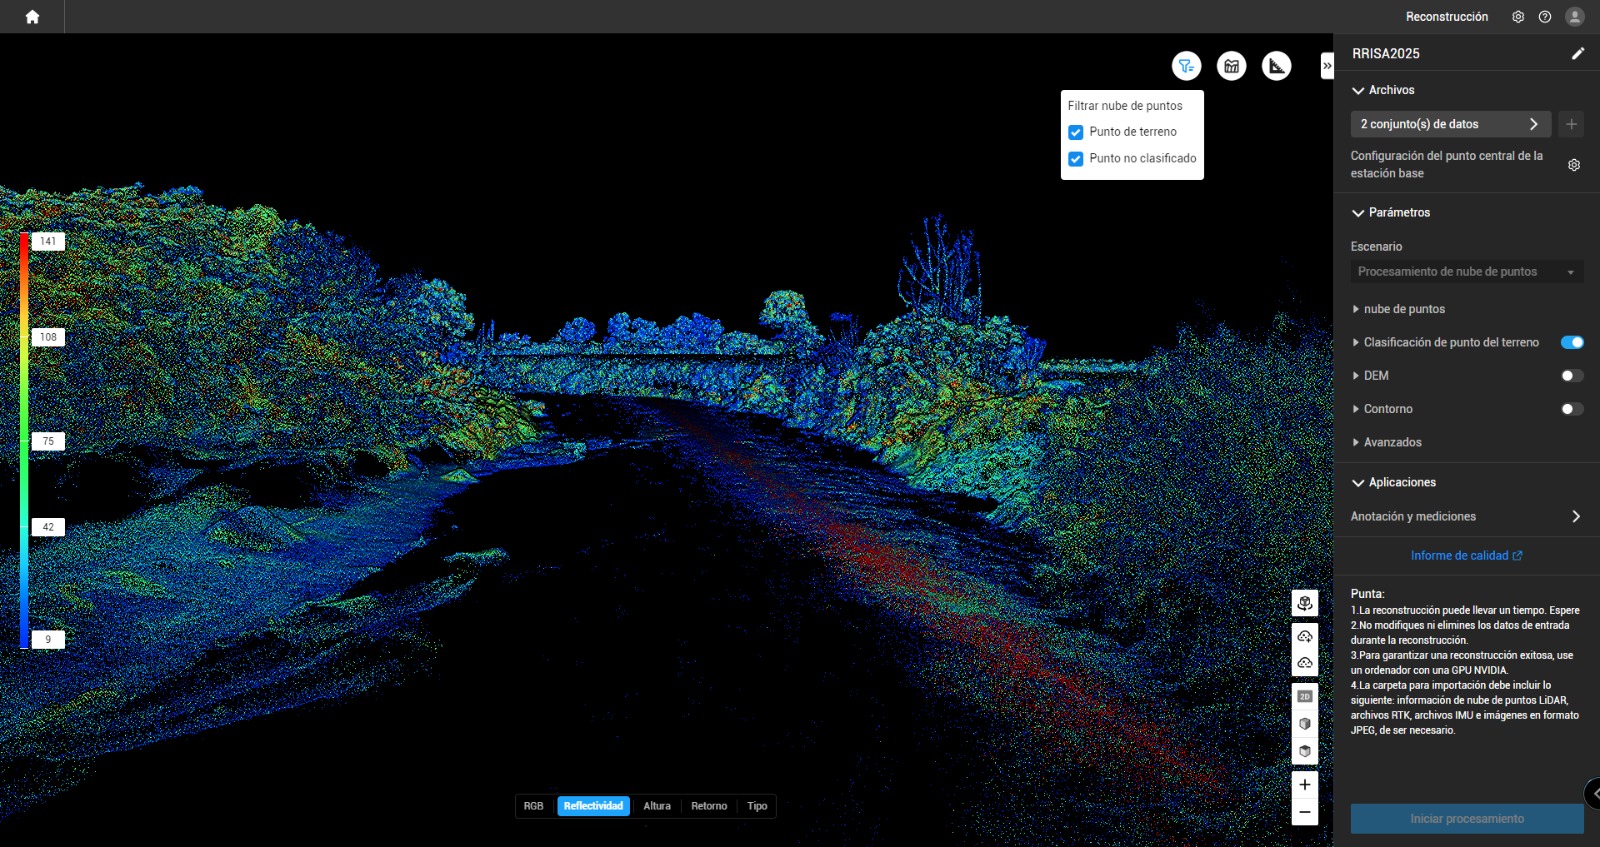Switch to RGB display mode
Image resolution: width=1600 pixels, height=847 pixels.
(534, 806)
